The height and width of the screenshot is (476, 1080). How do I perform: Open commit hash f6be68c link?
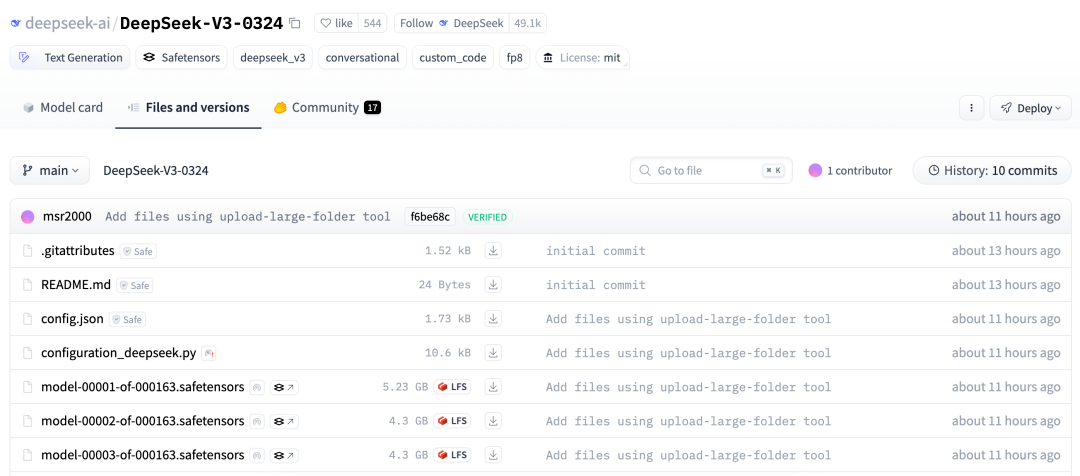[x=430, y=217]
